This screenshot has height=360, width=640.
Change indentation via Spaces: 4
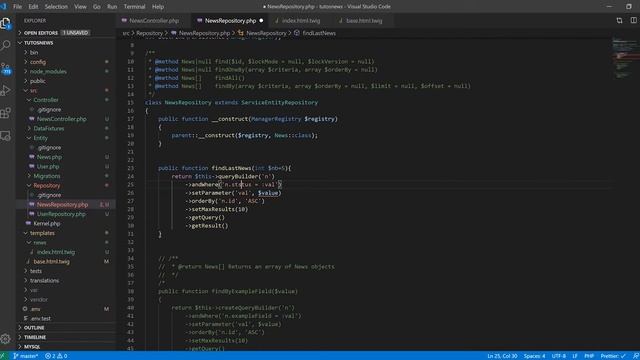(534, 356)
